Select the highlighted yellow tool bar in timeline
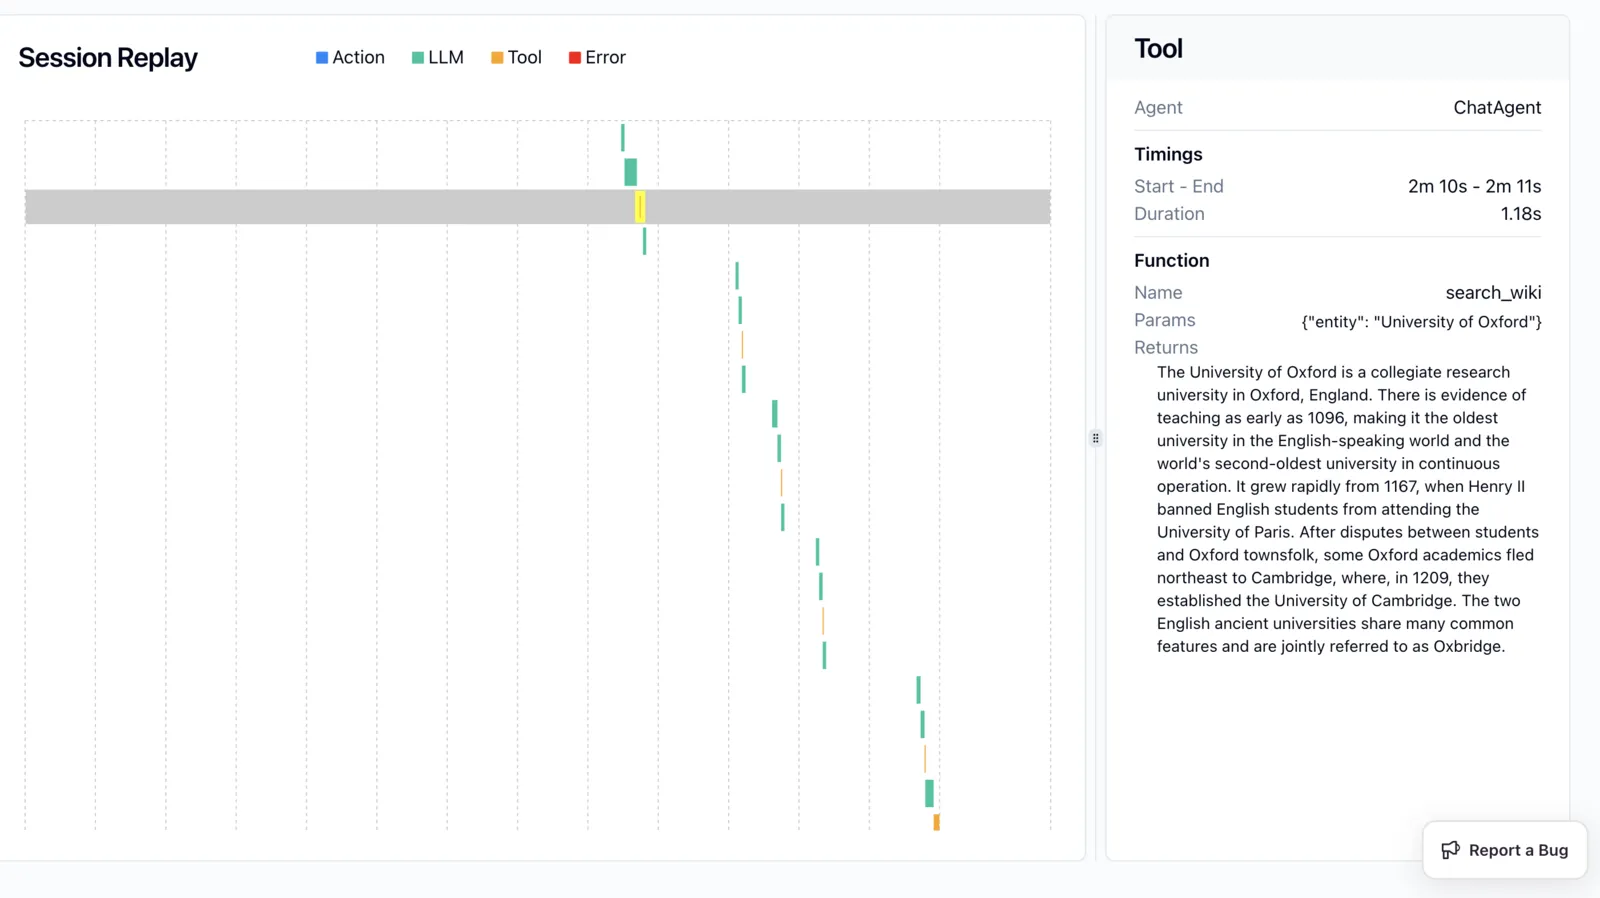The height and width of the screenshot is (898, 1600). pyautogui.click(x=640, y=207)
